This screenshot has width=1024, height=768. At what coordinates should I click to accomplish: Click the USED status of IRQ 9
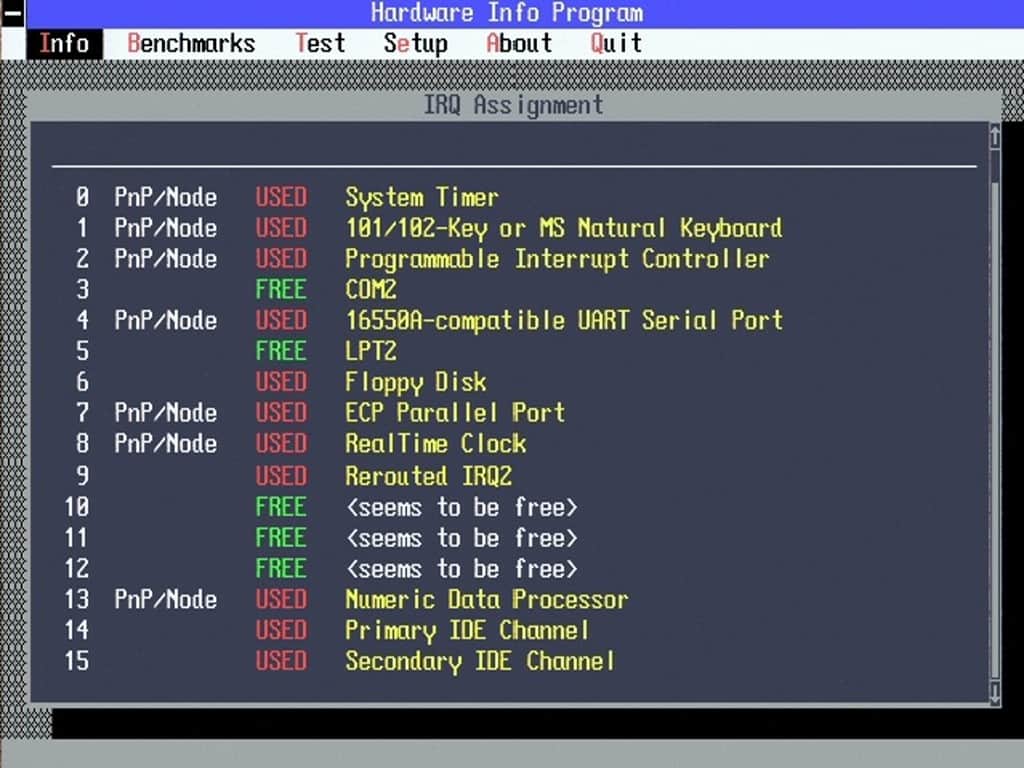(281, 475)
